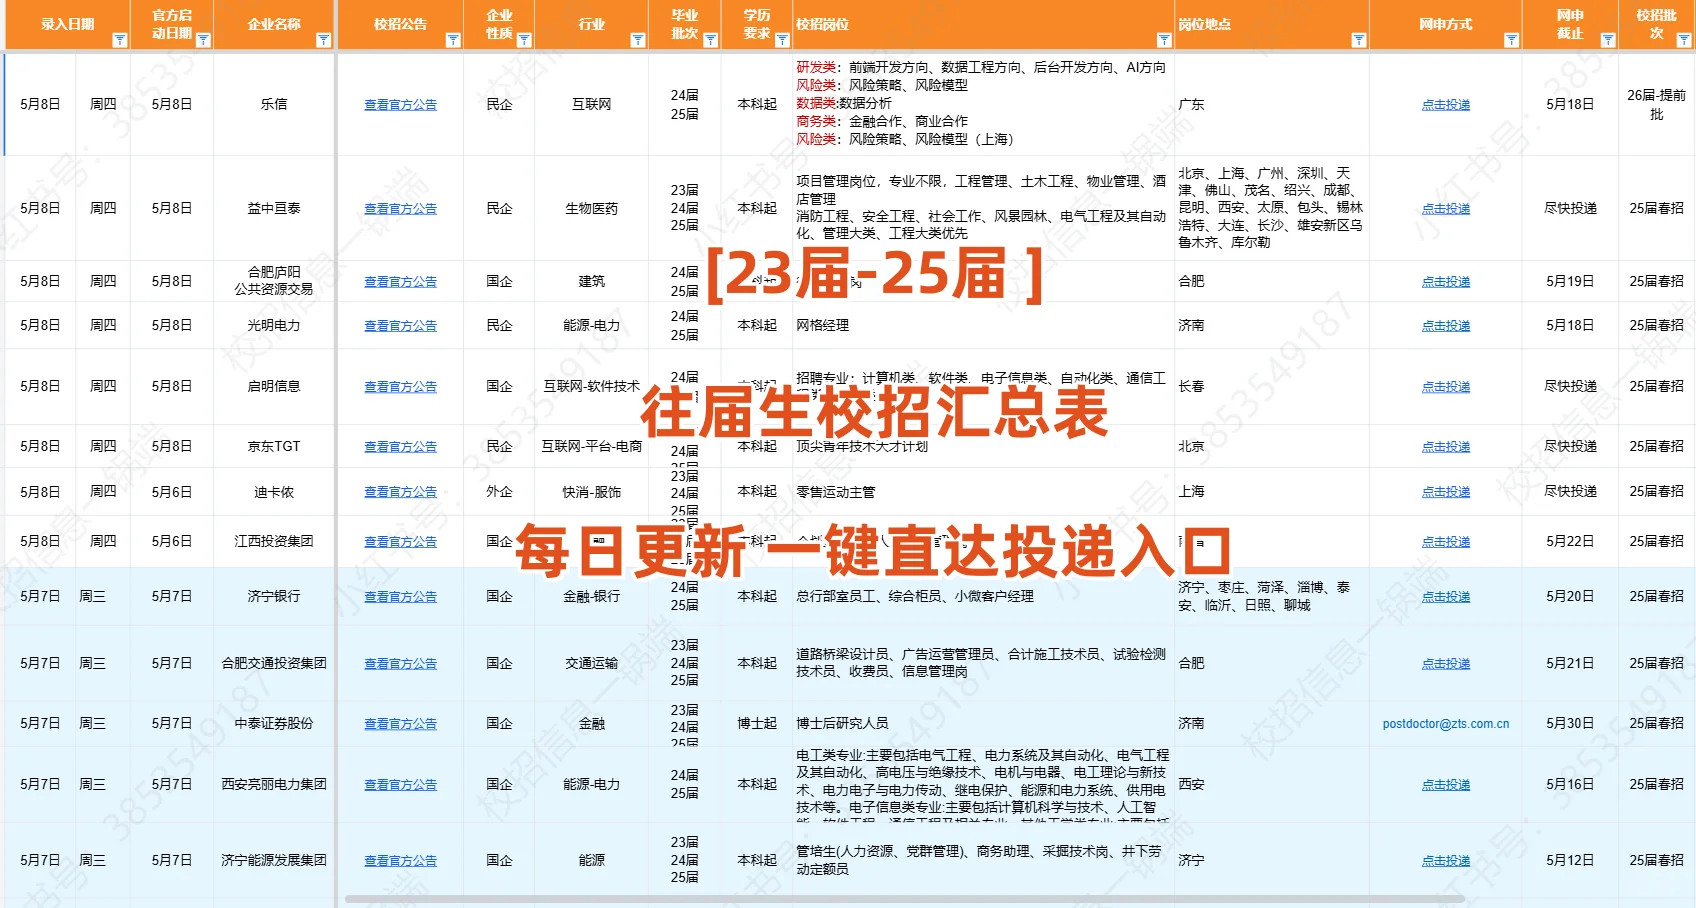Click 点击投递 for 西安亮丽电力集团 row
The height and width of the screenshot is (908, 1696).
click(x=1446, y=784)
